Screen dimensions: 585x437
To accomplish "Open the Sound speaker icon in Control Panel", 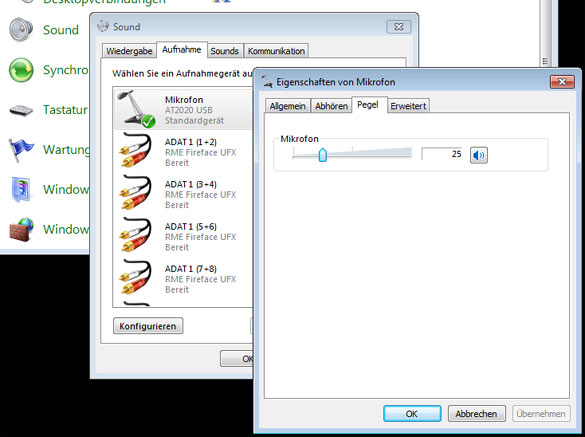I will [21, 29].
